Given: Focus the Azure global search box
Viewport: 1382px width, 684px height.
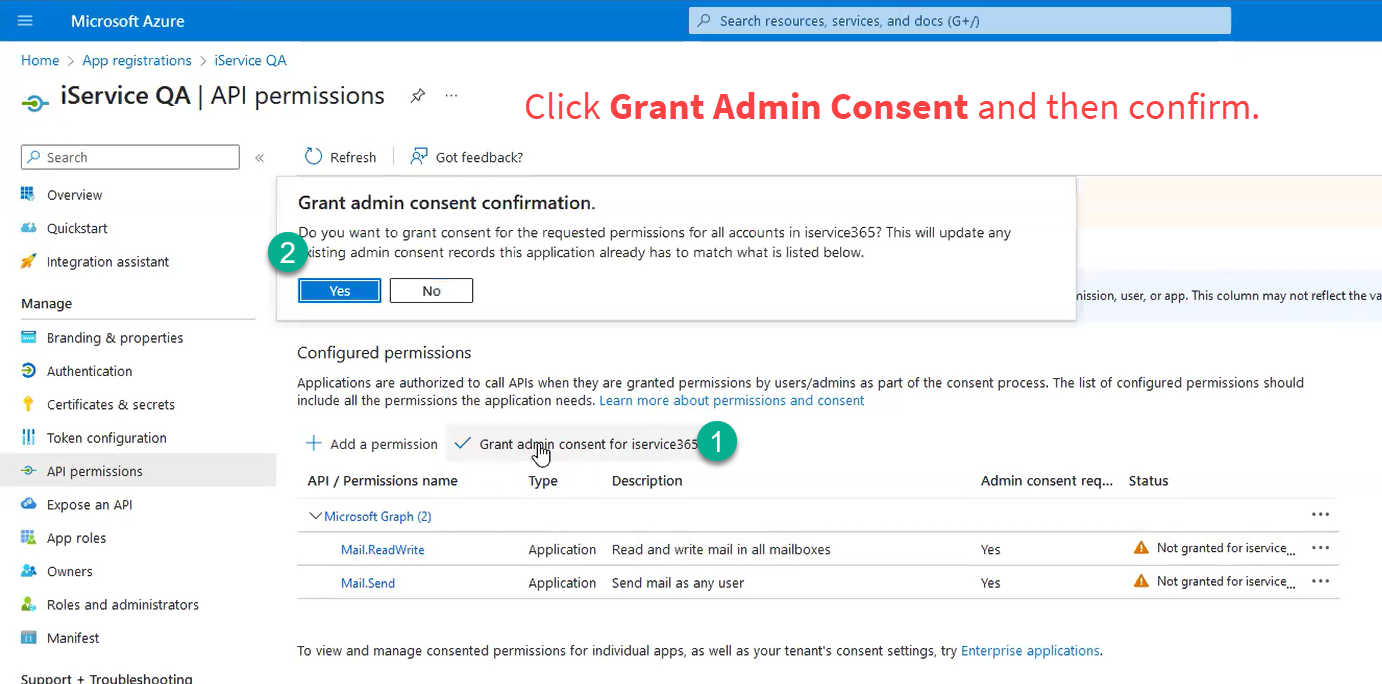Looking at the screenshot, I should (960, 20).
